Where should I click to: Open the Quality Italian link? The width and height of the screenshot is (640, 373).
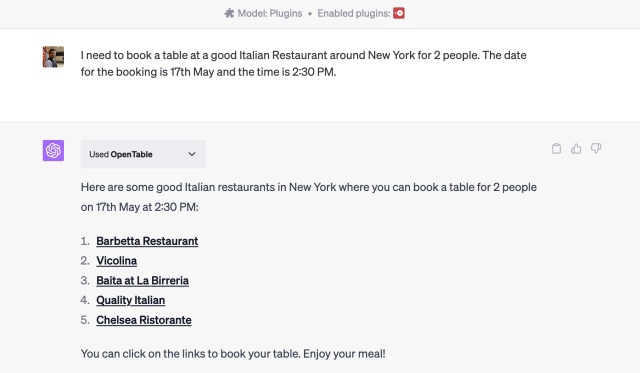click(x=131, y=300)
